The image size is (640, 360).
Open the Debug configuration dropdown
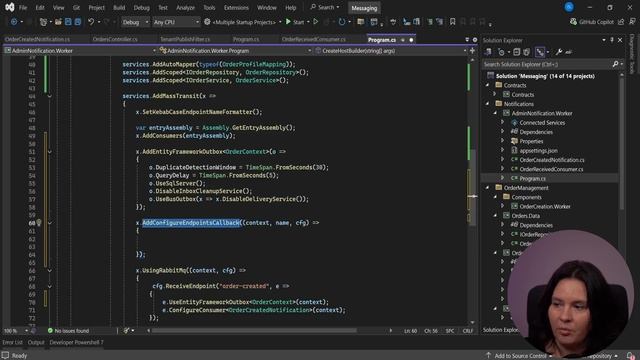click(x=136, y=22)
